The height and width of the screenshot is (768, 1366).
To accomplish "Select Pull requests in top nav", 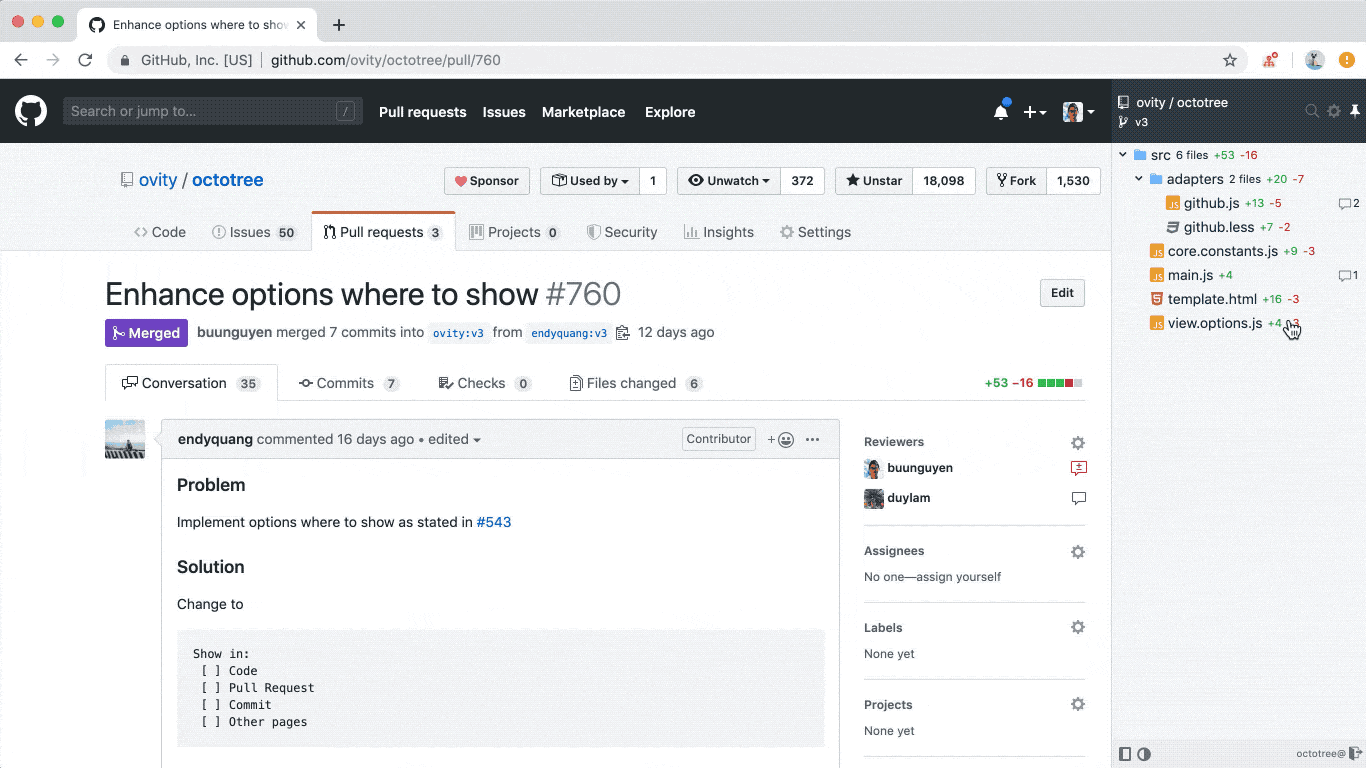I will click(422, 112).
